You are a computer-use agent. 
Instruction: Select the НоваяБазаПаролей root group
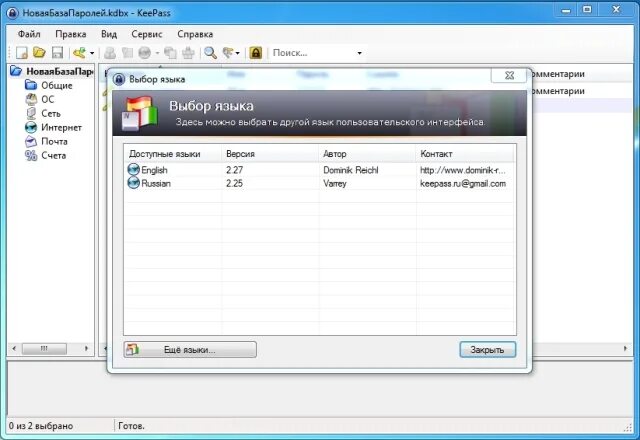(60, 71)
